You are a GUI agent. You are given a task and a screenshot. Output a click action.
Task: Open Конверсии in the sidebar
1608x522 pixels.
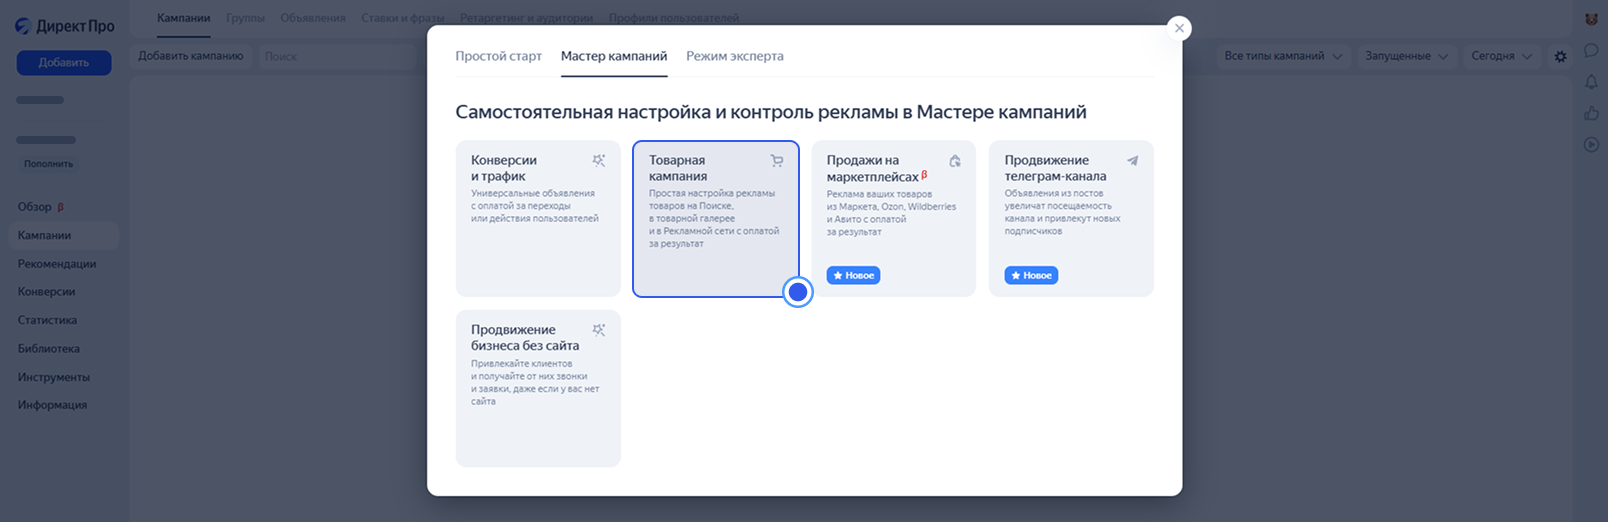46,292
